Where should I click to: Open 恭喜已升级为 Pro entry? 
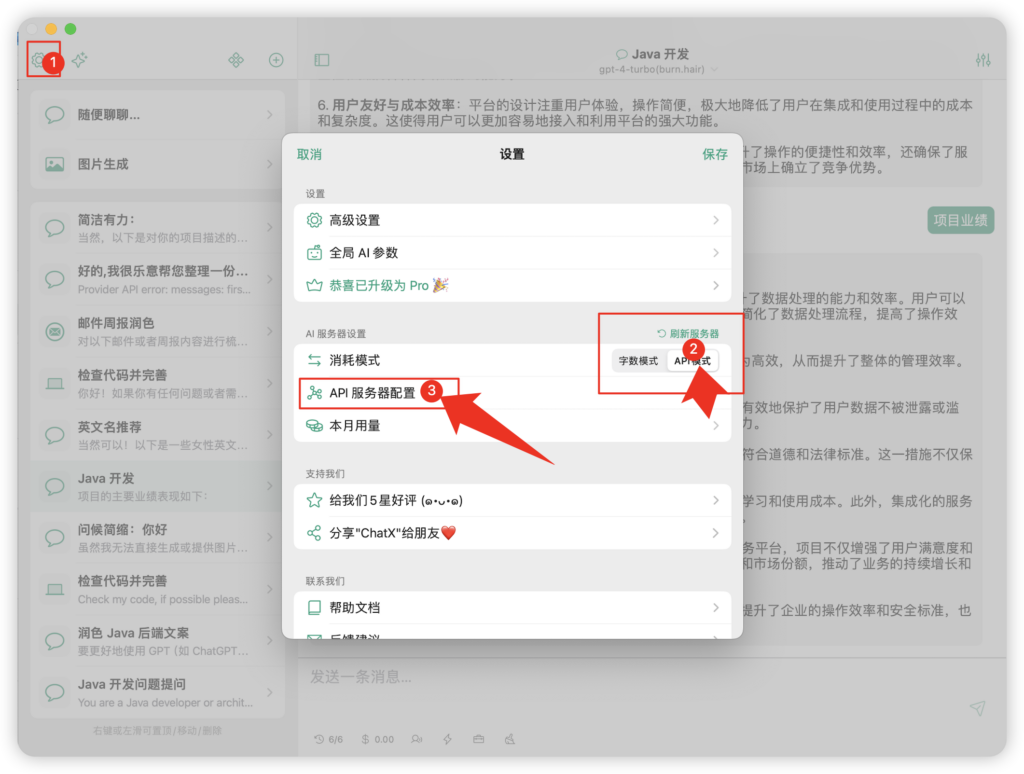(x=512, y=285)
